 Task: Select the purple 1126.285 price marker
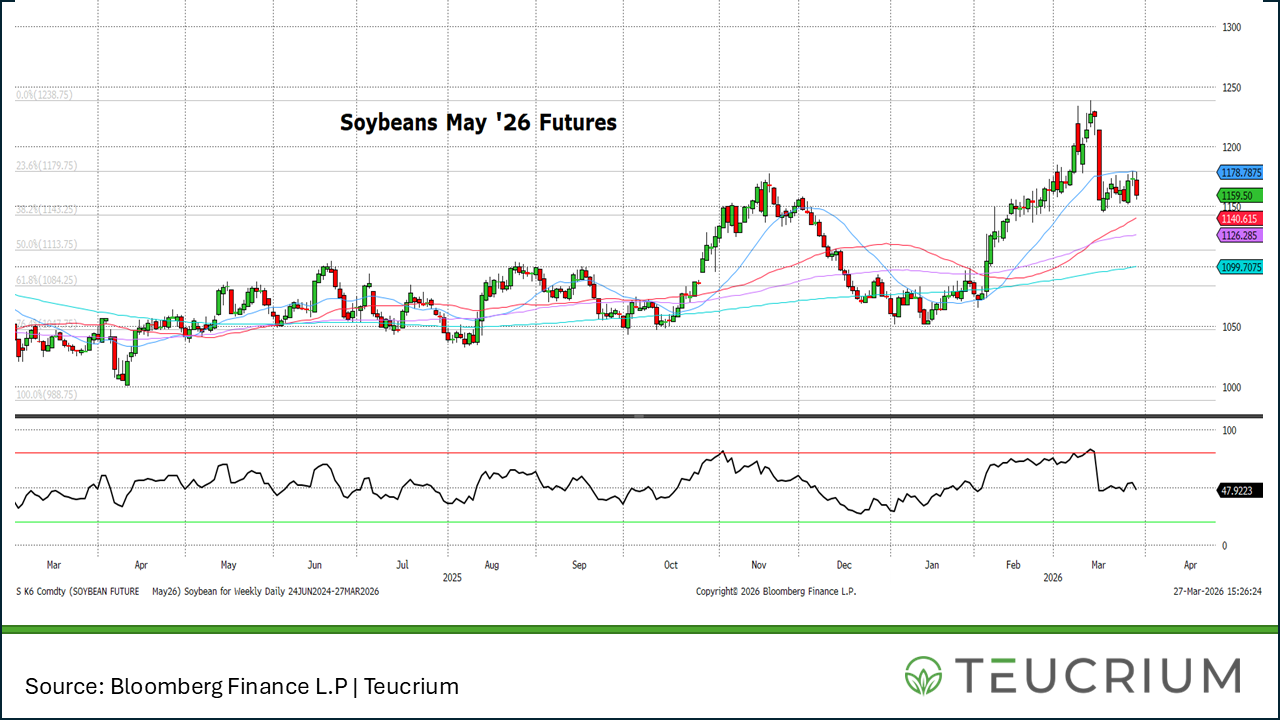(x=1239, y=235)
